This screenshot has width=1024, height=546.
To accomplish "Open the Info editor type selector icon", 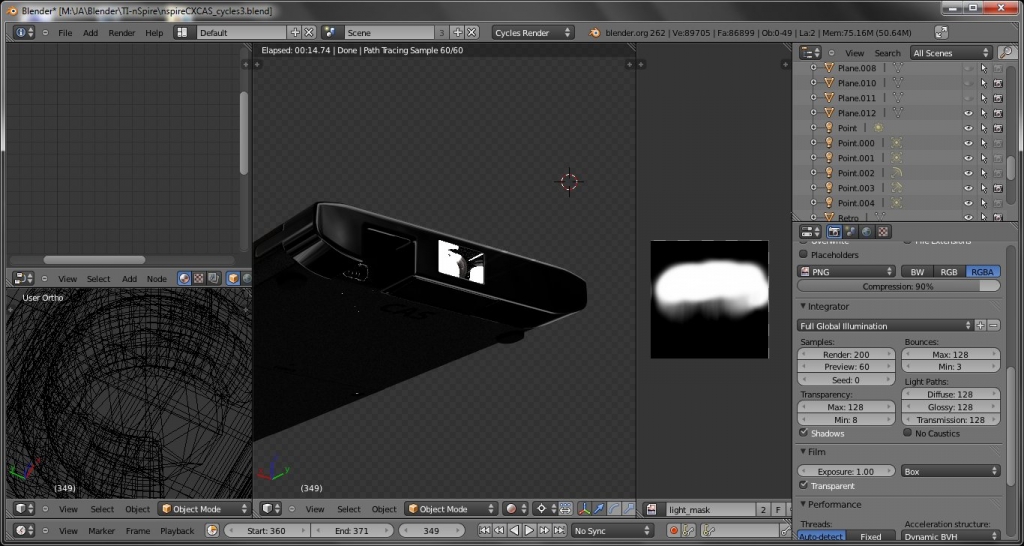I will click(24, 32).
